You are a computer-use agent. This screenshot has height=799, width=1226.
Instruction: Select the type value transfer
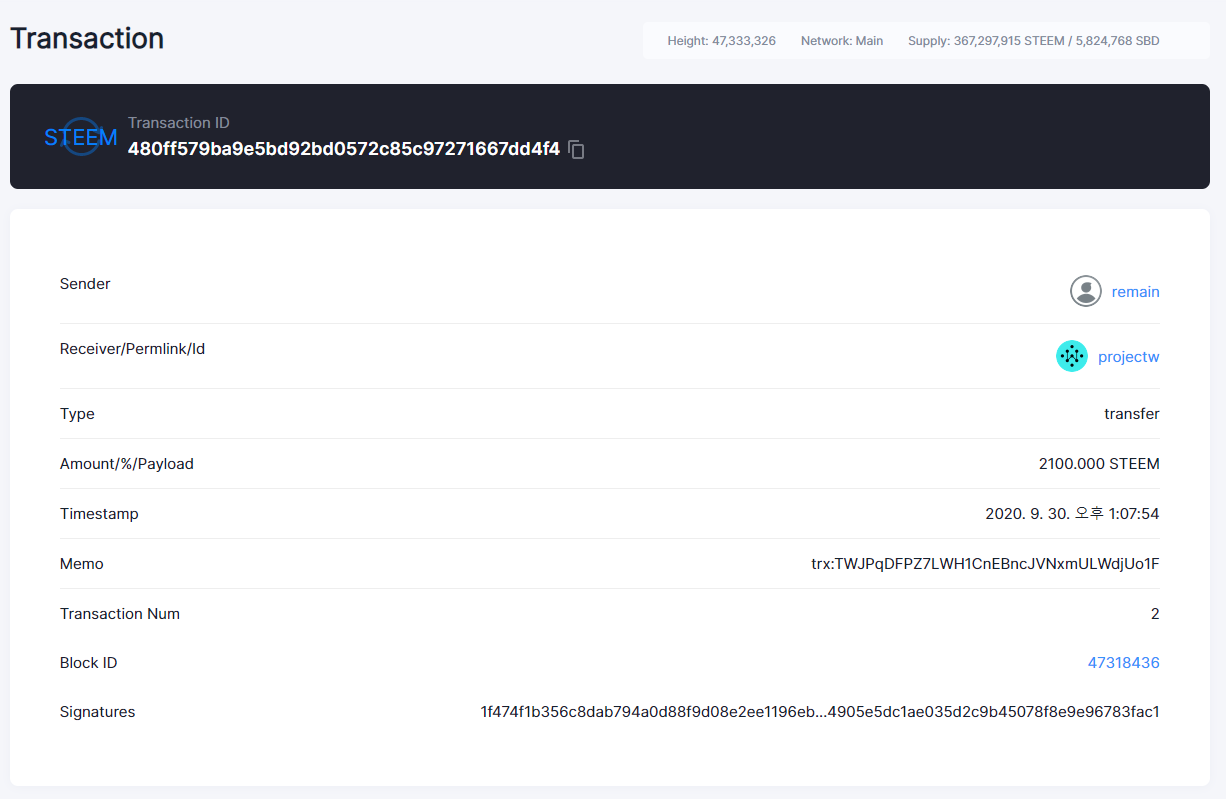point(1132,414)
